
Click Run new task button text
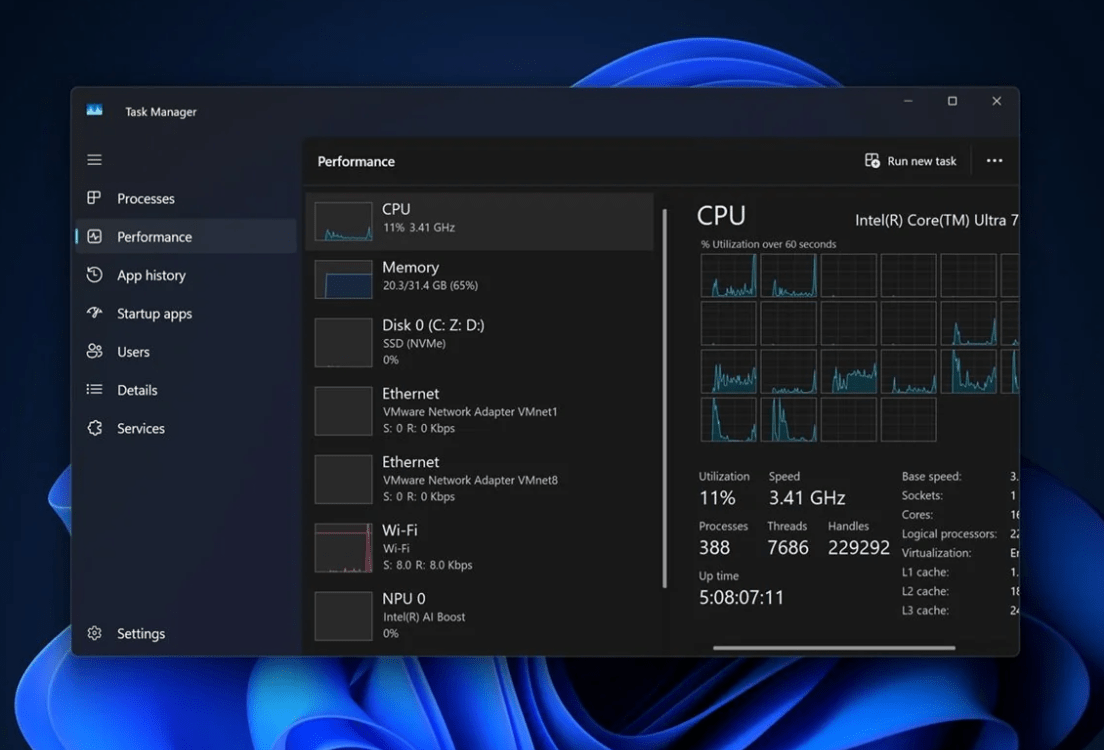coord(922,161)
